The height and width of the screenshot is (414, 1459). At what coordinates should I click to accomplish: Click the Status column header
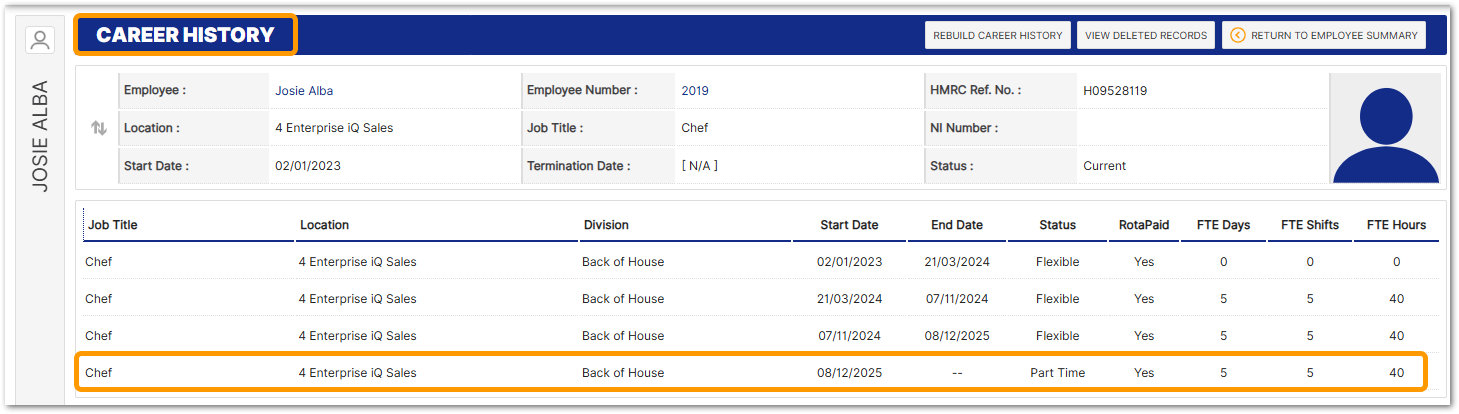pos(1057,225)
